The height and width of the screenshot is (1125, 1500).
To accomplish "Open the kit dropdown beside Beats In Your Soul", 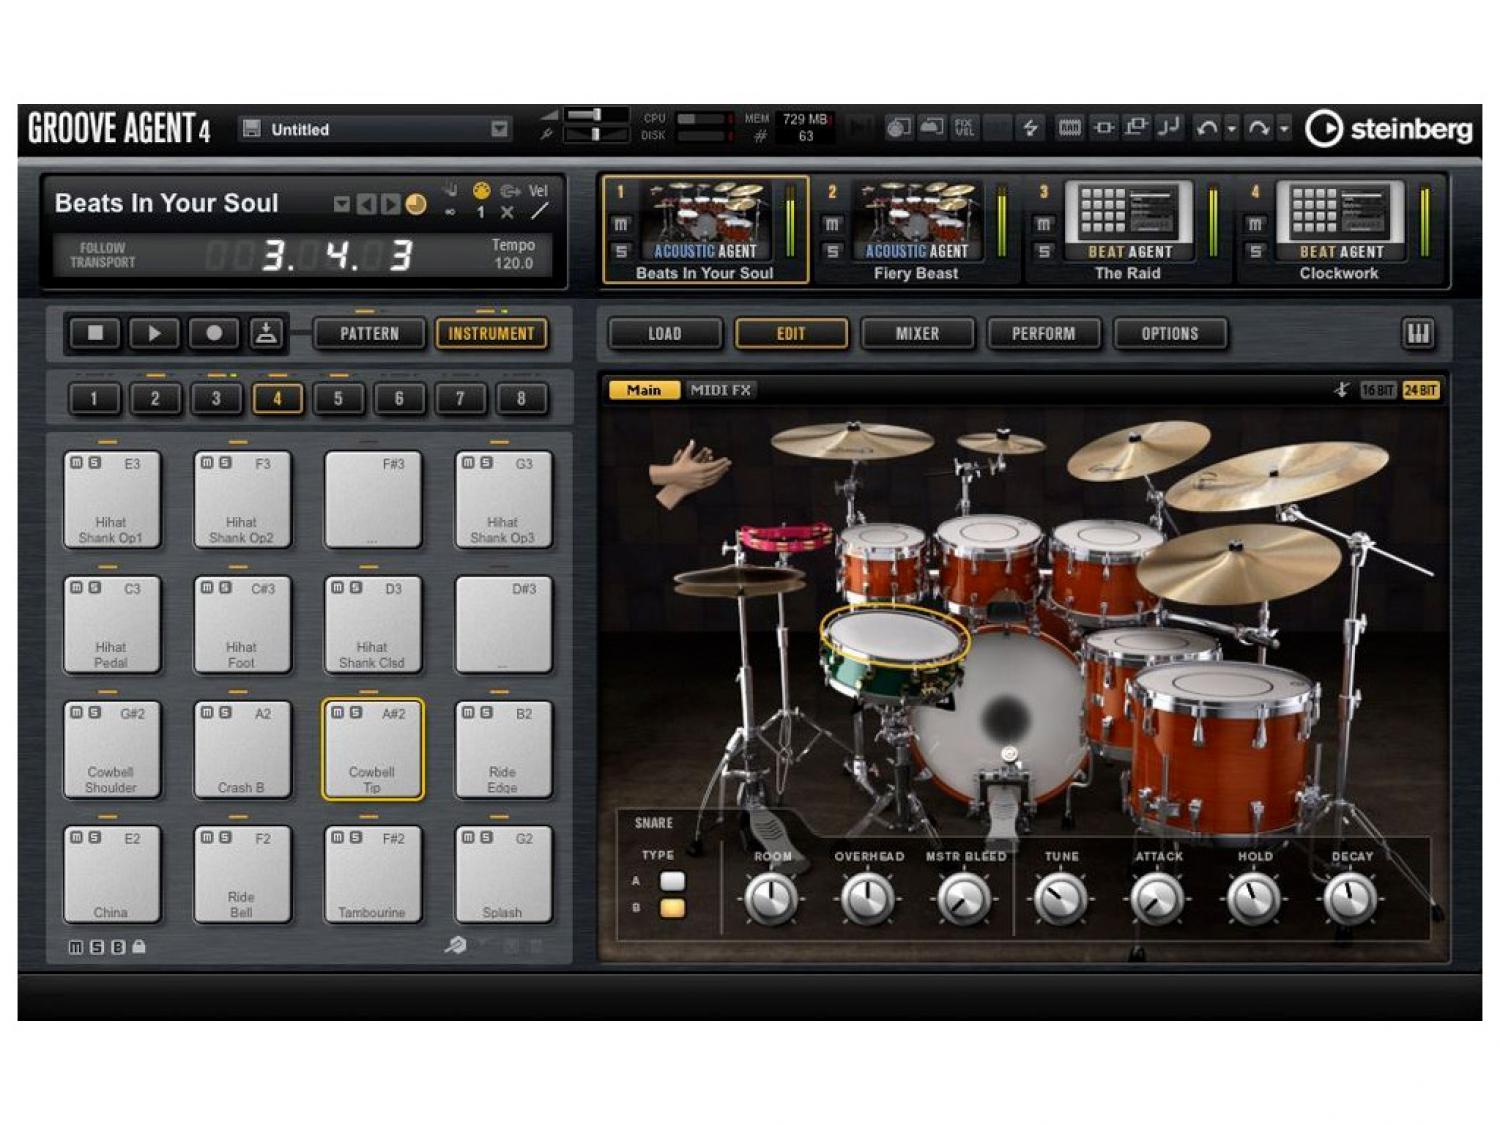I will [x=341, y=205].
